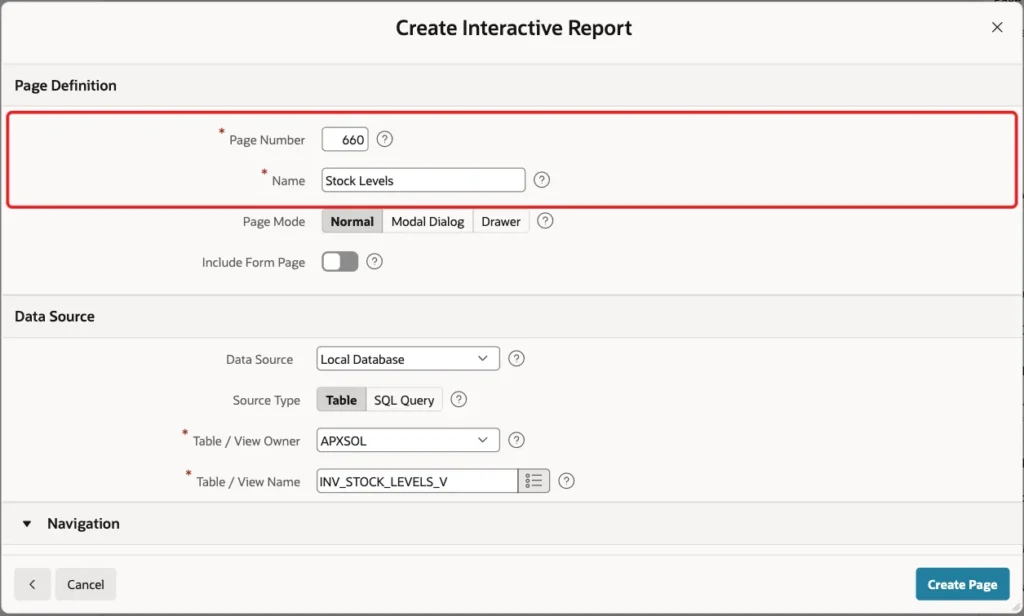Open help for Include Form Page
The height and width of the screenshot is (616, 1024).
tap(374, 262)
